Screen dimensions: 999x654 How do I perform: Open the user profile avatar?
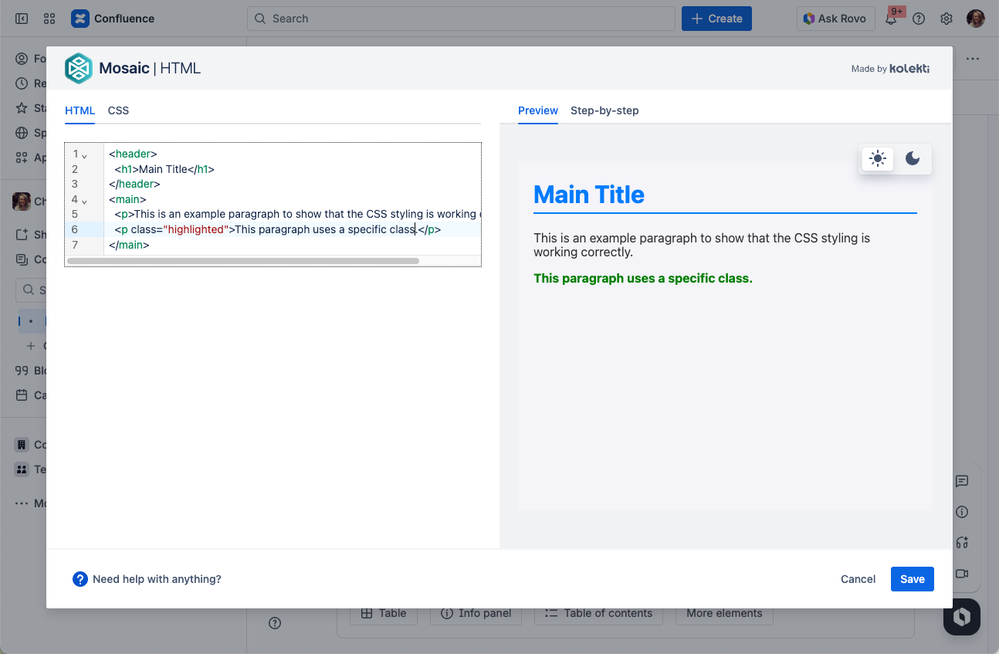pos(975,18)
